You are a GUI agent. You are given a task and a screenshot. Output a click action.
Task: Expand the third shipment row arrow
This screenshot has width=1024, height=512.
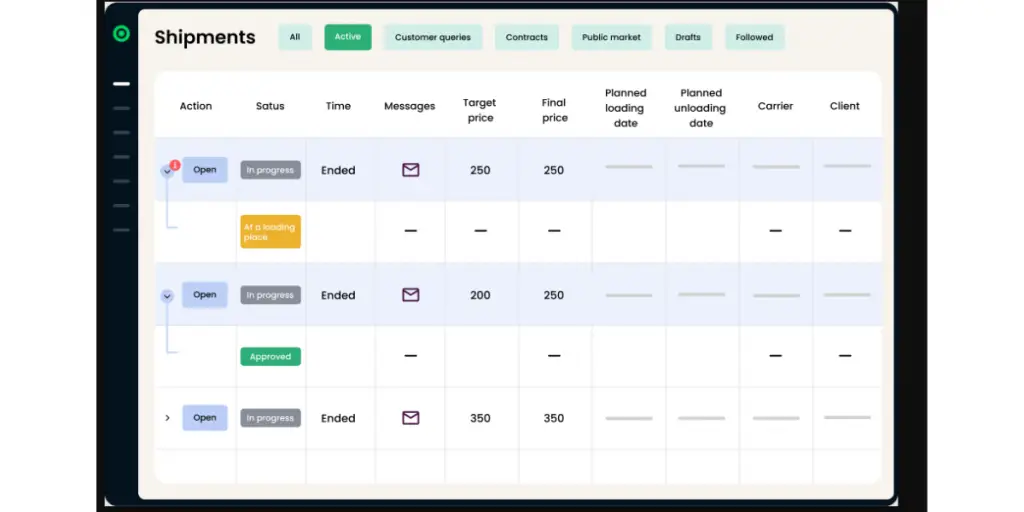tap(167, 418)
